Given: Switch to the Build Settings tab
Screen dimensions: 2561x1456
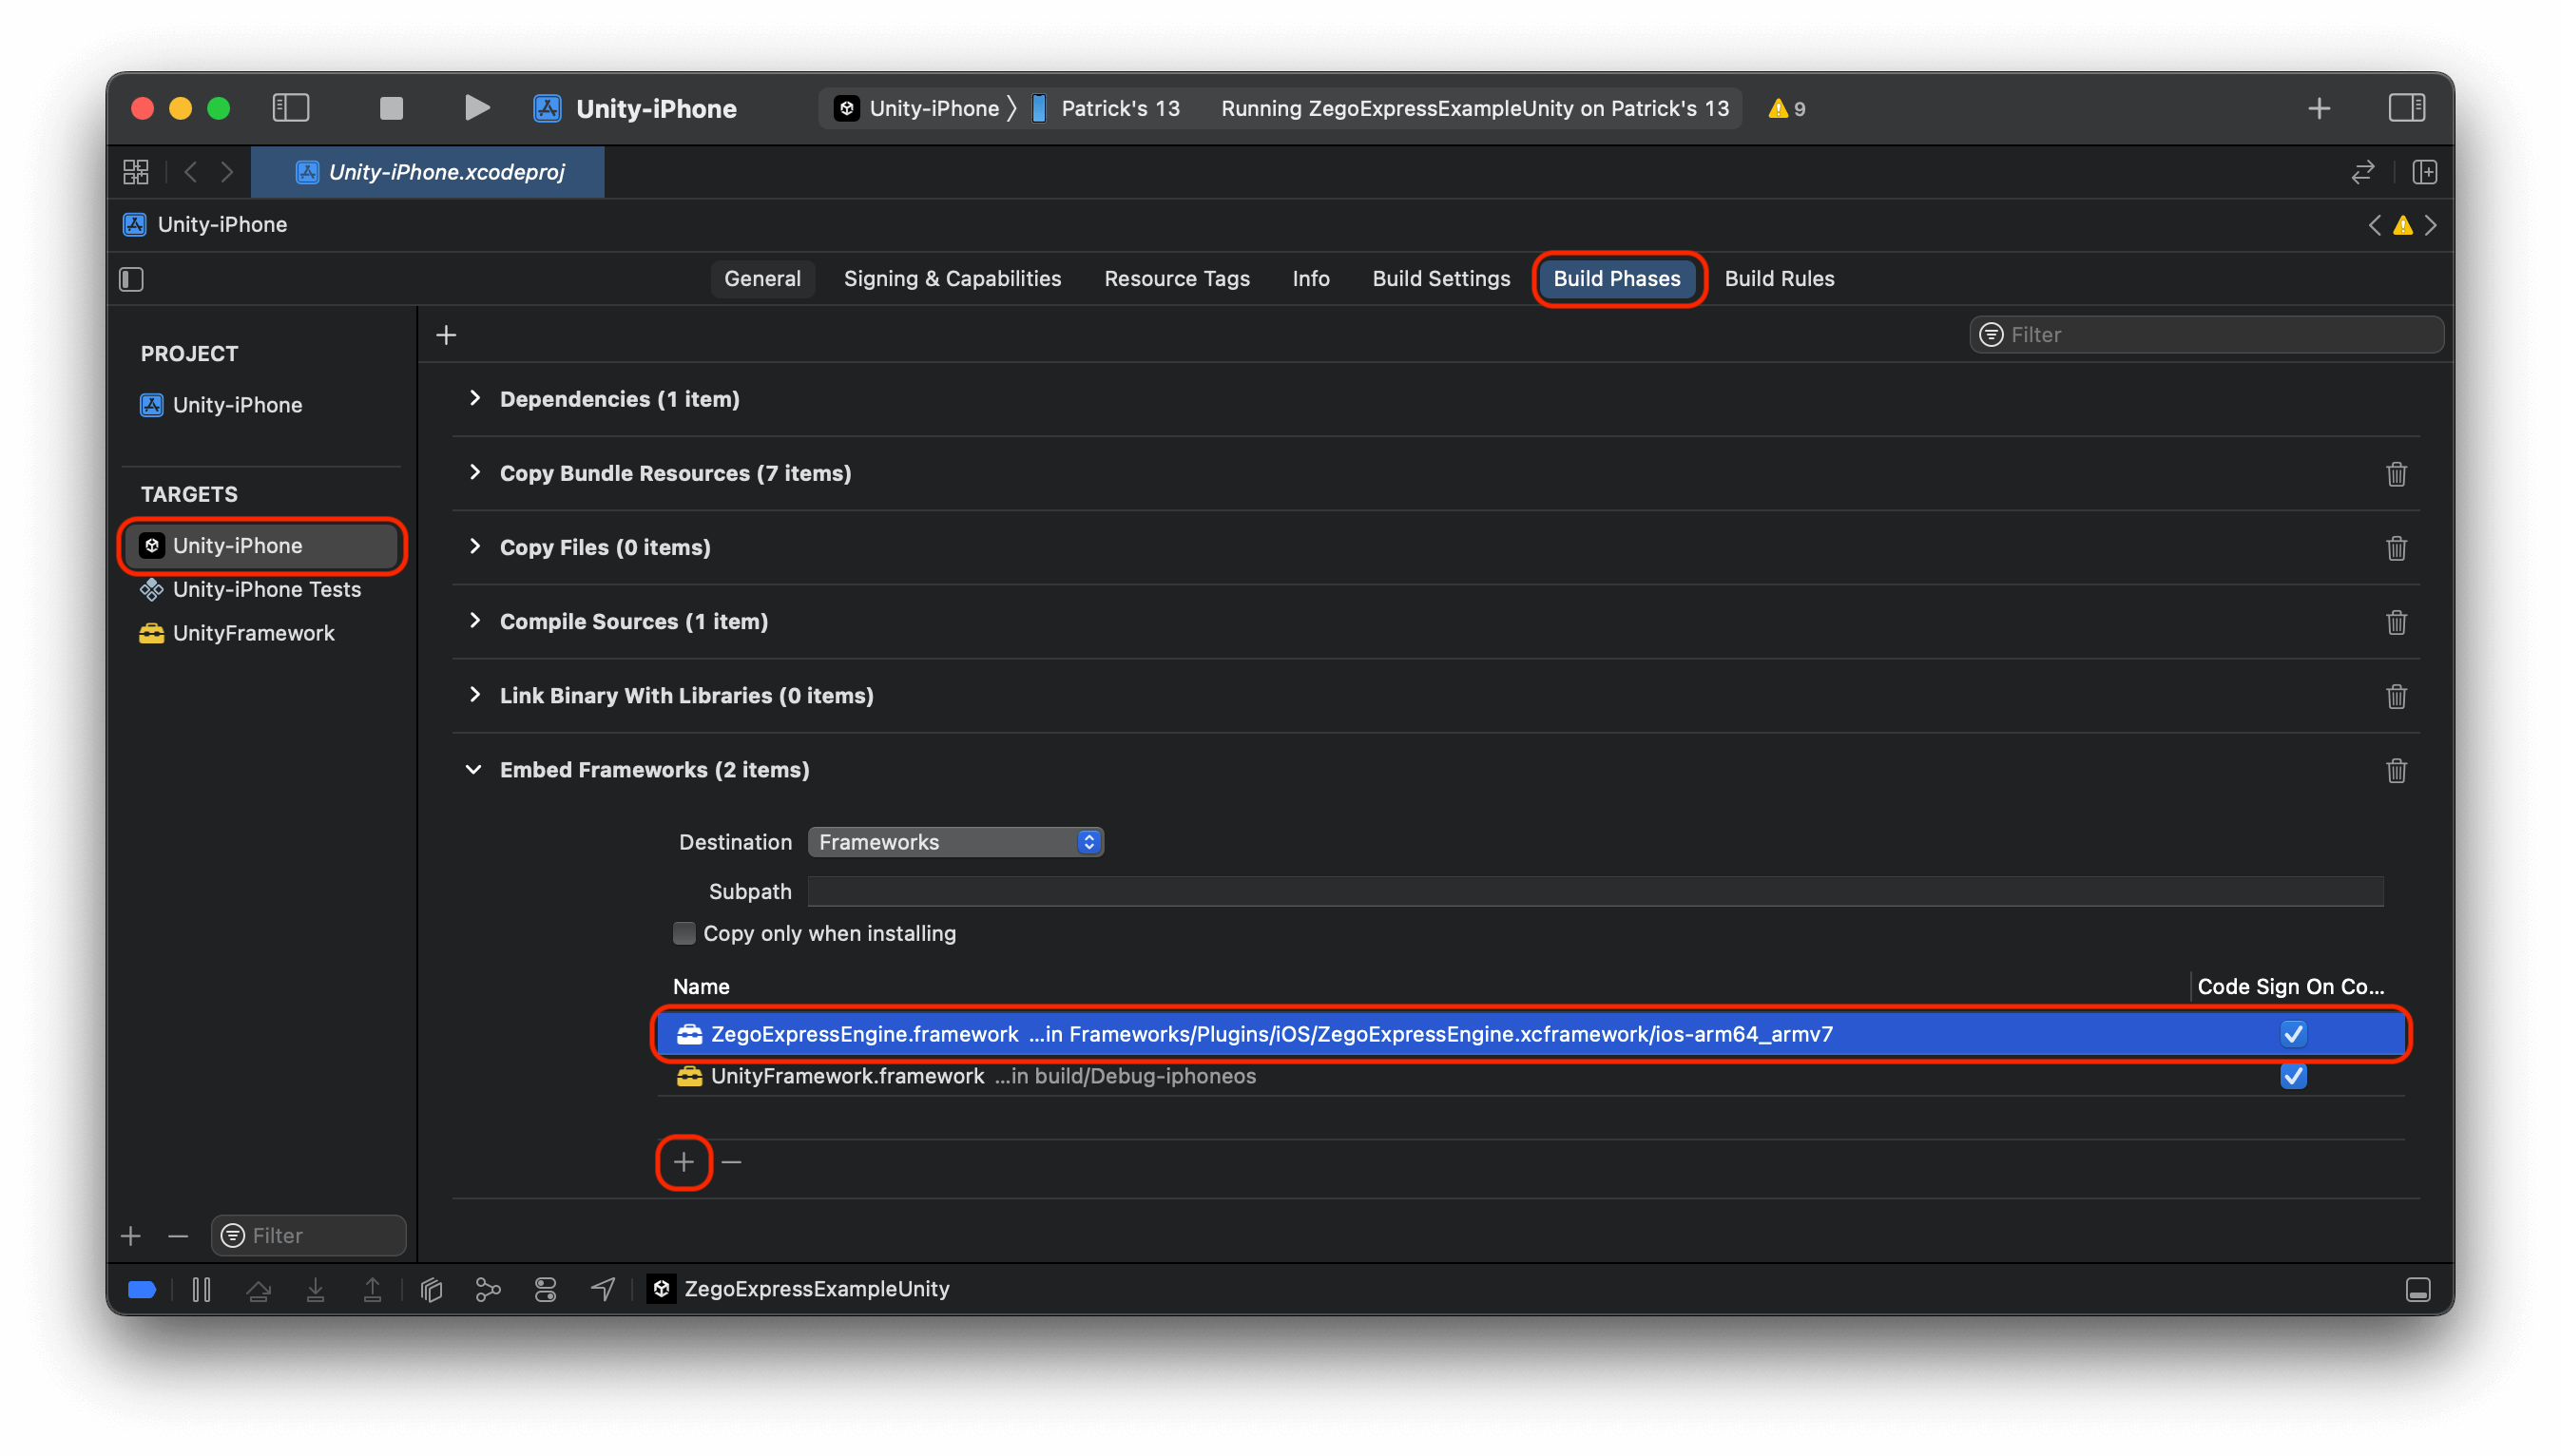Looking at the screenshot, I should pyautogui.click(x=1441, y=278).
